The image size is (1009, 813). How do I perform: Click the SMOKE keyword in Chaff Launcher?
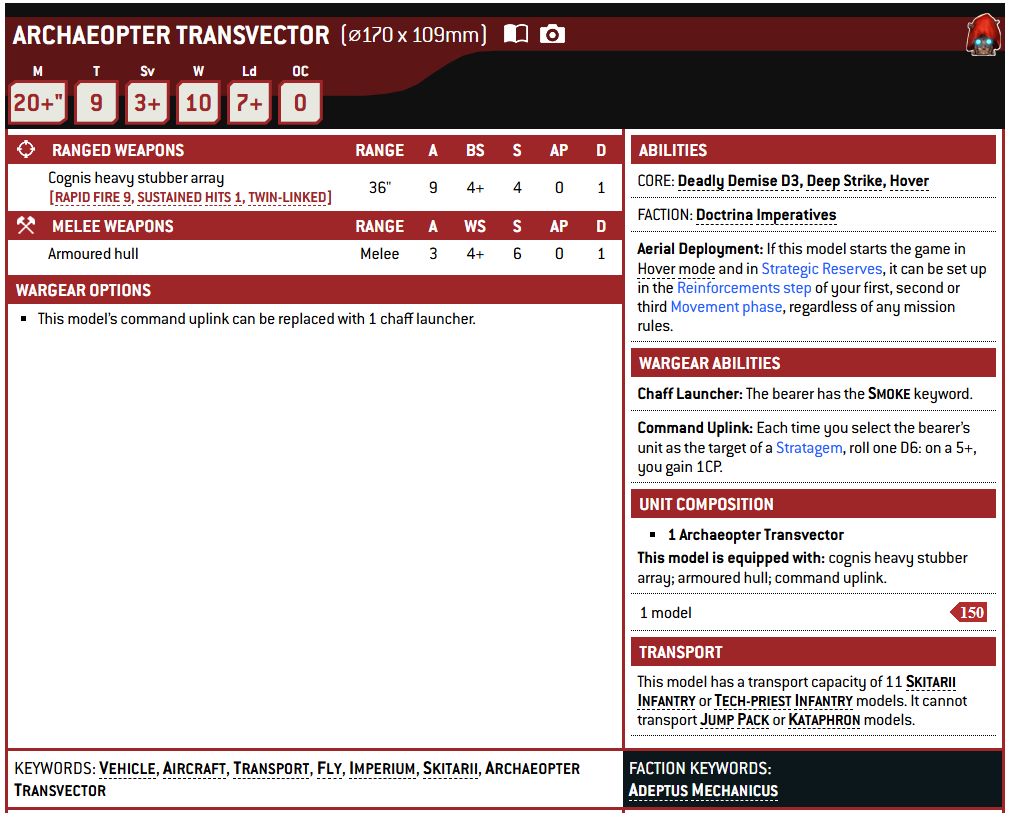coord(889,393)
